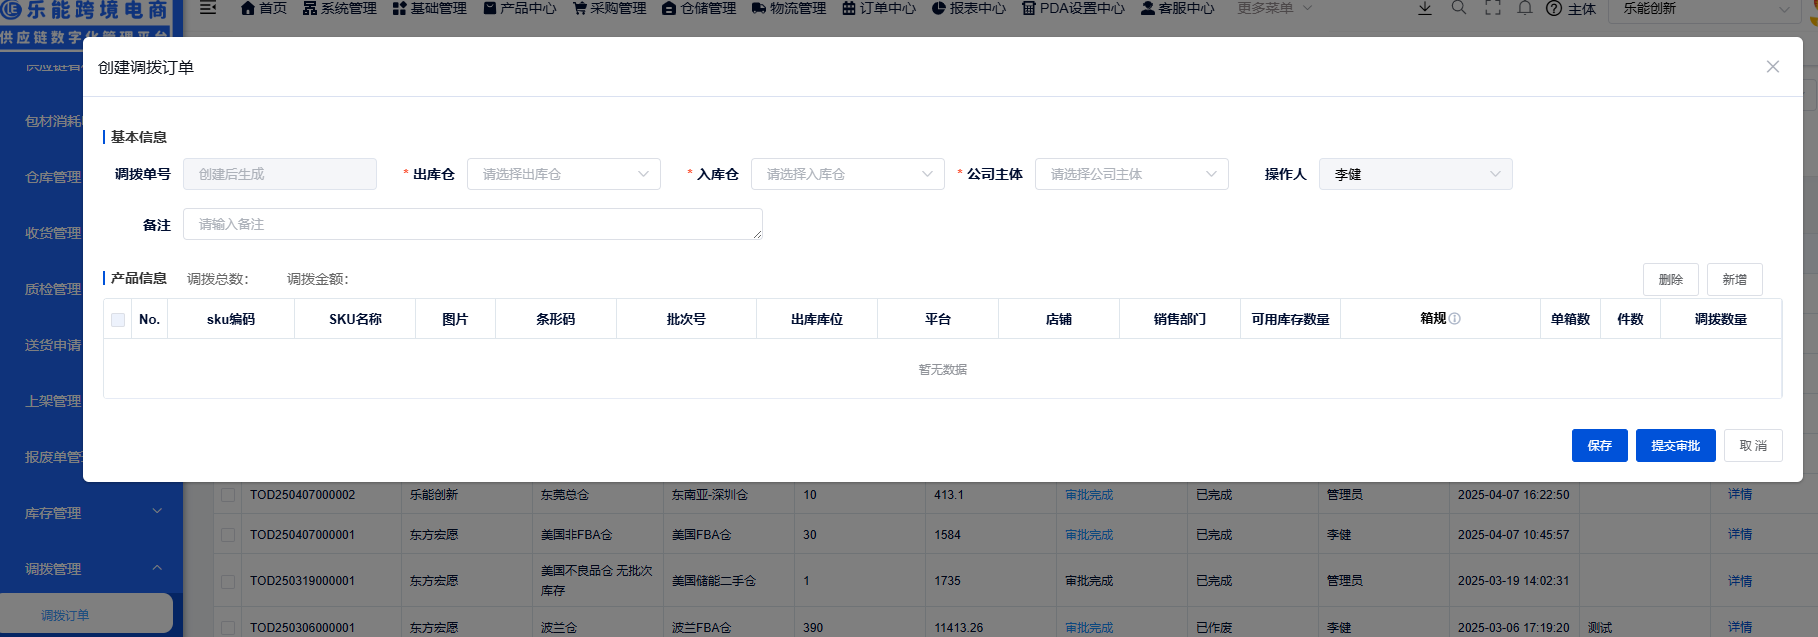
Task: Tick the checkbox for row TOD250306000001
Action: pyautogui.click(x=228, y=628)
